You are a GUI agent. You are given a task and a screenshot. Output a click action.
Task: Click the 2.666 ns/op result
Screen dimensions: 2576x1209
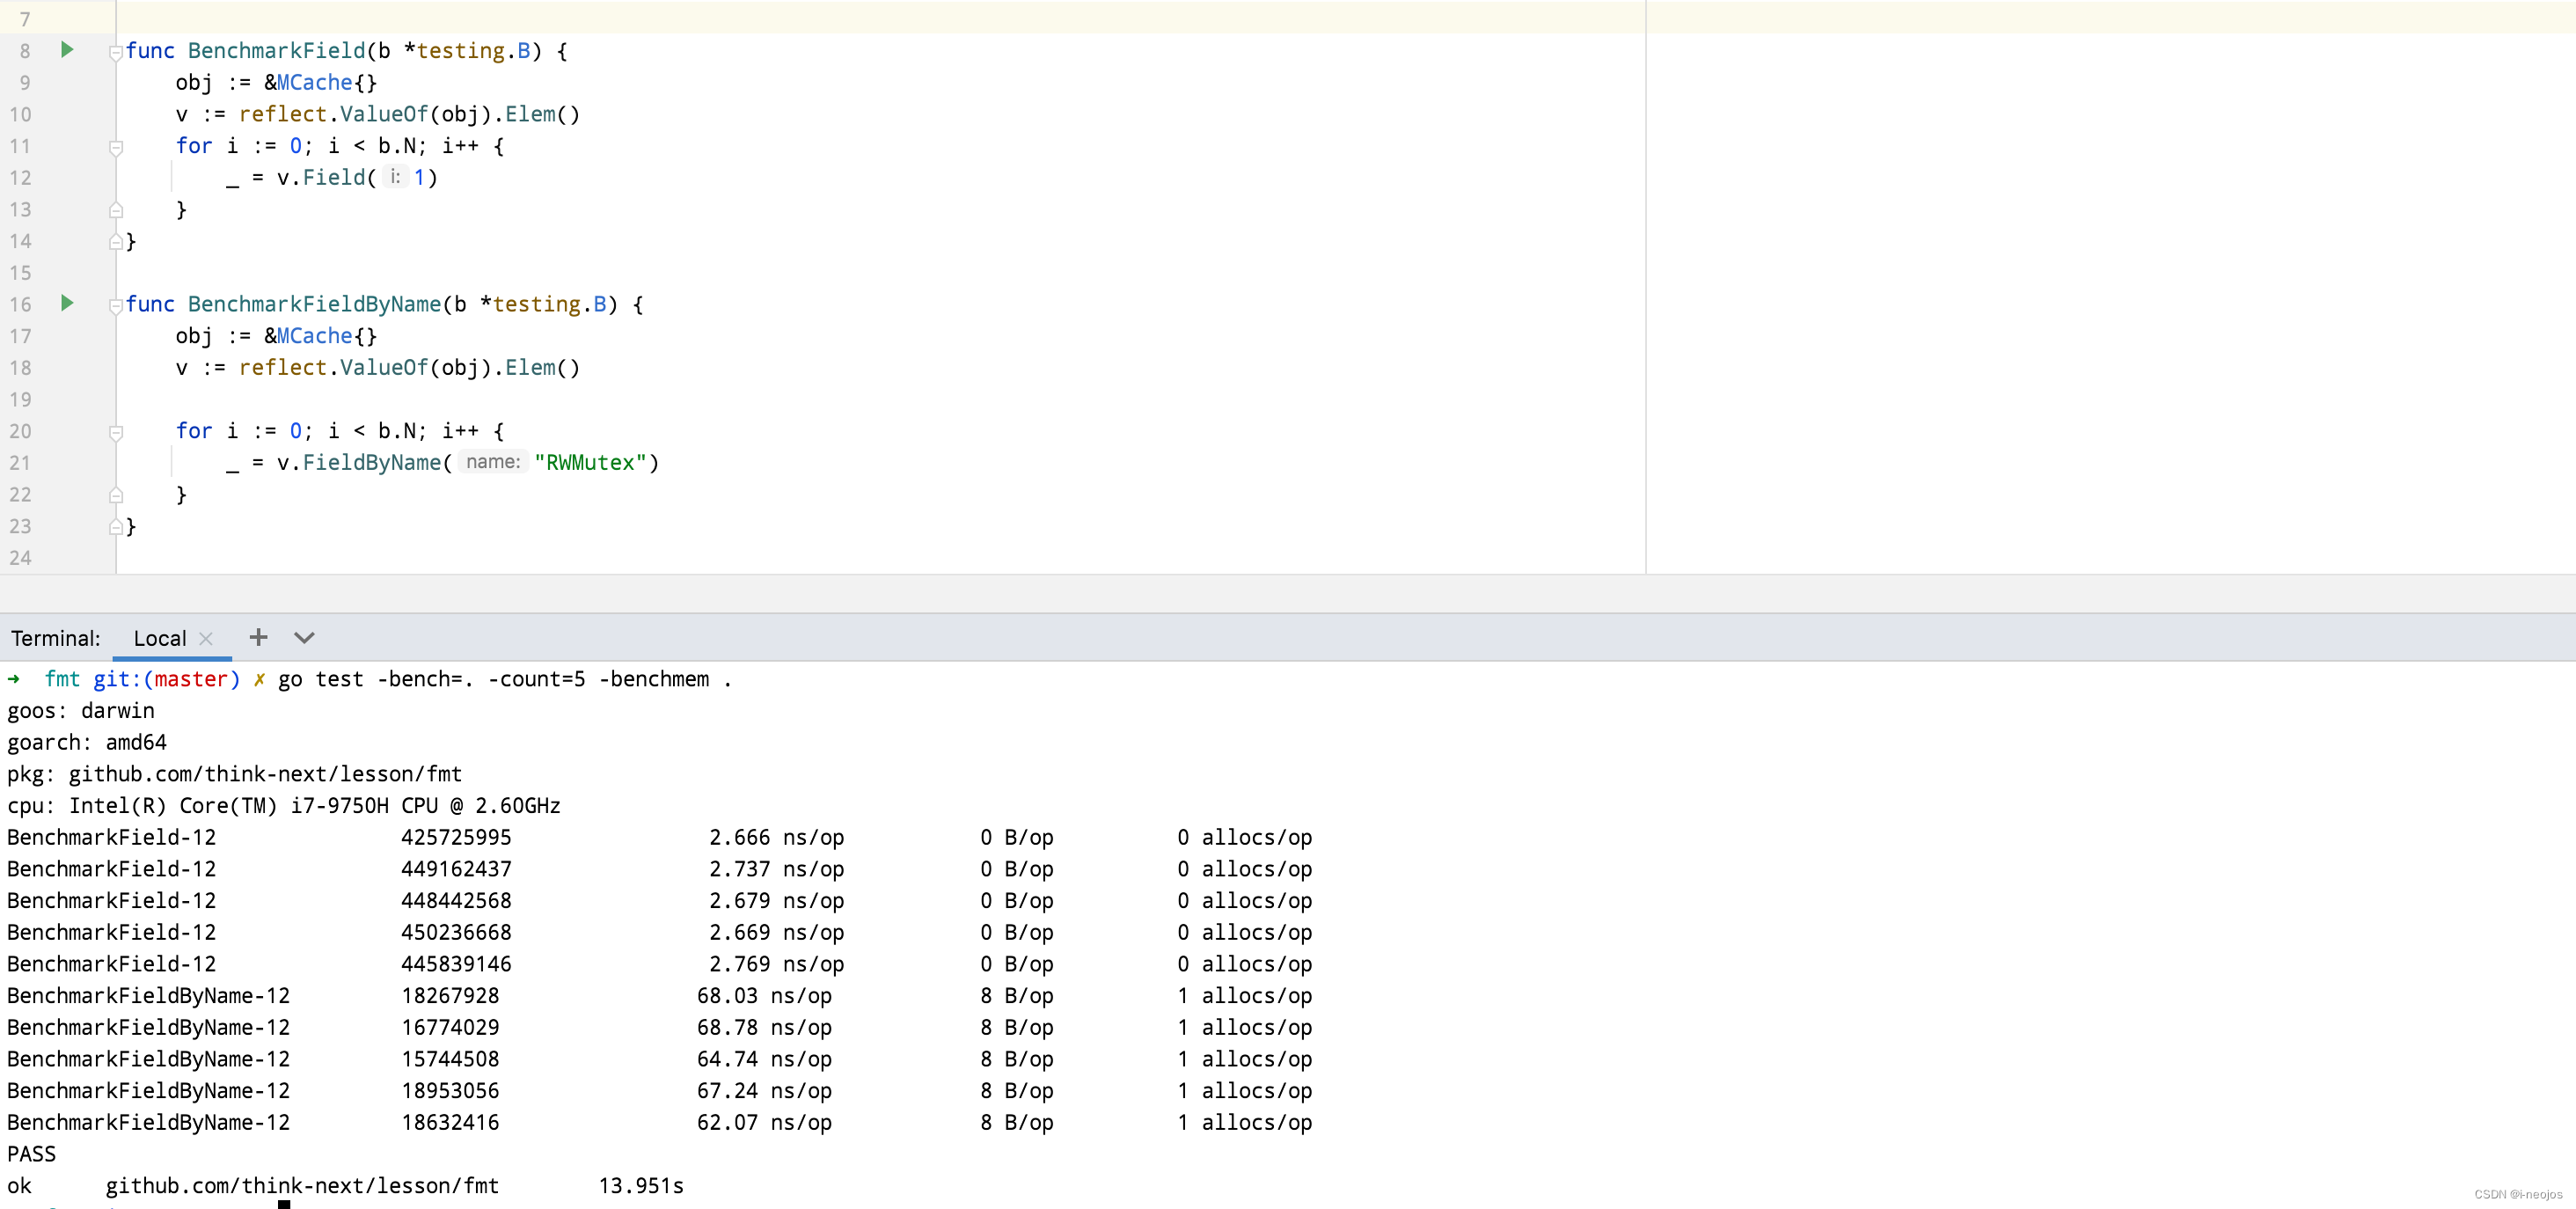[777, 838]
